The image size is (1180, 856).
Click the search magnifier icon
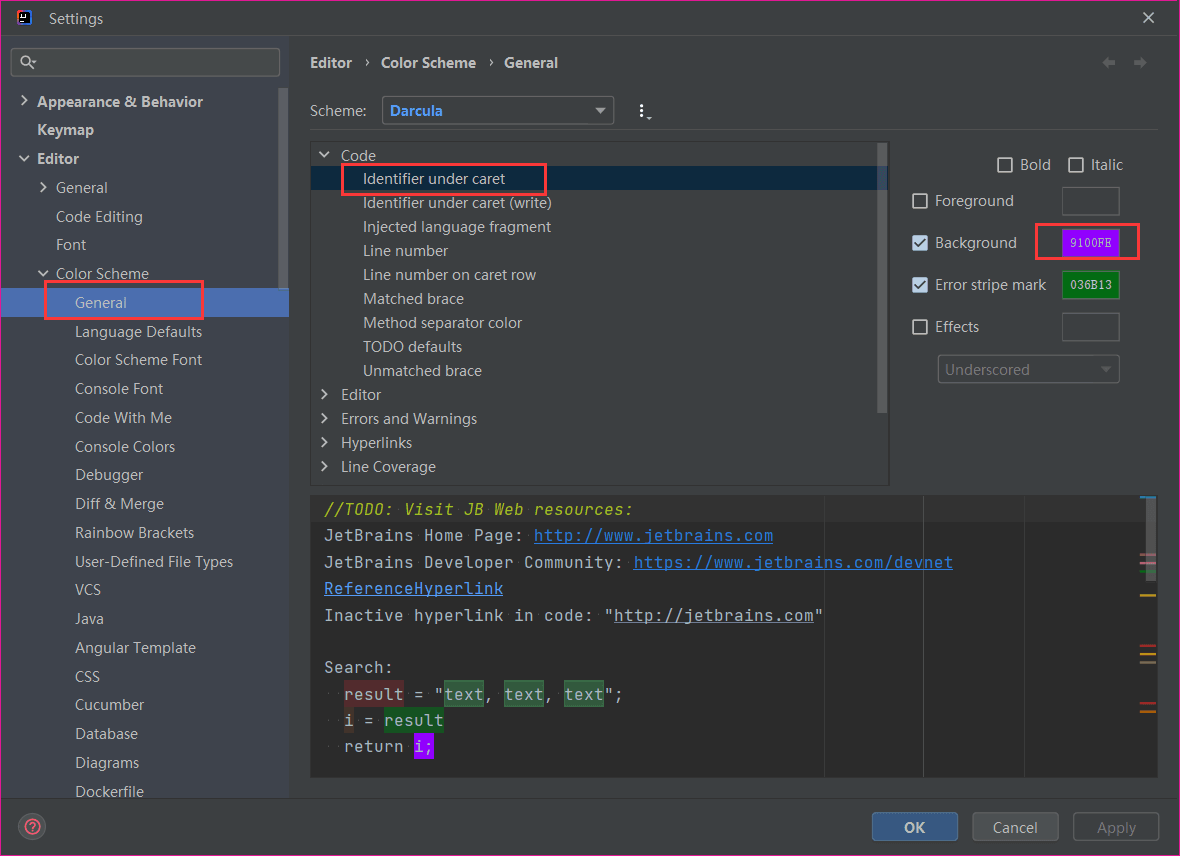[x=28, y=62]
